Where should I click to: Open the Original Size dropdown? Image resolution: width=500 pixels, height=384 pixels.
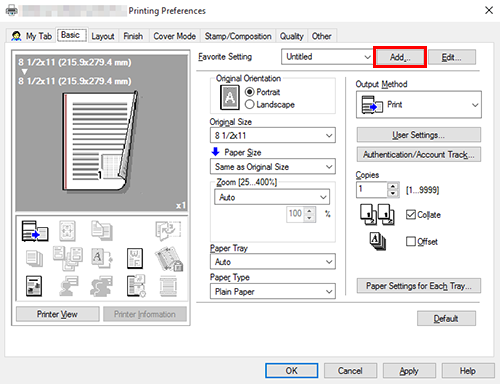273,135
